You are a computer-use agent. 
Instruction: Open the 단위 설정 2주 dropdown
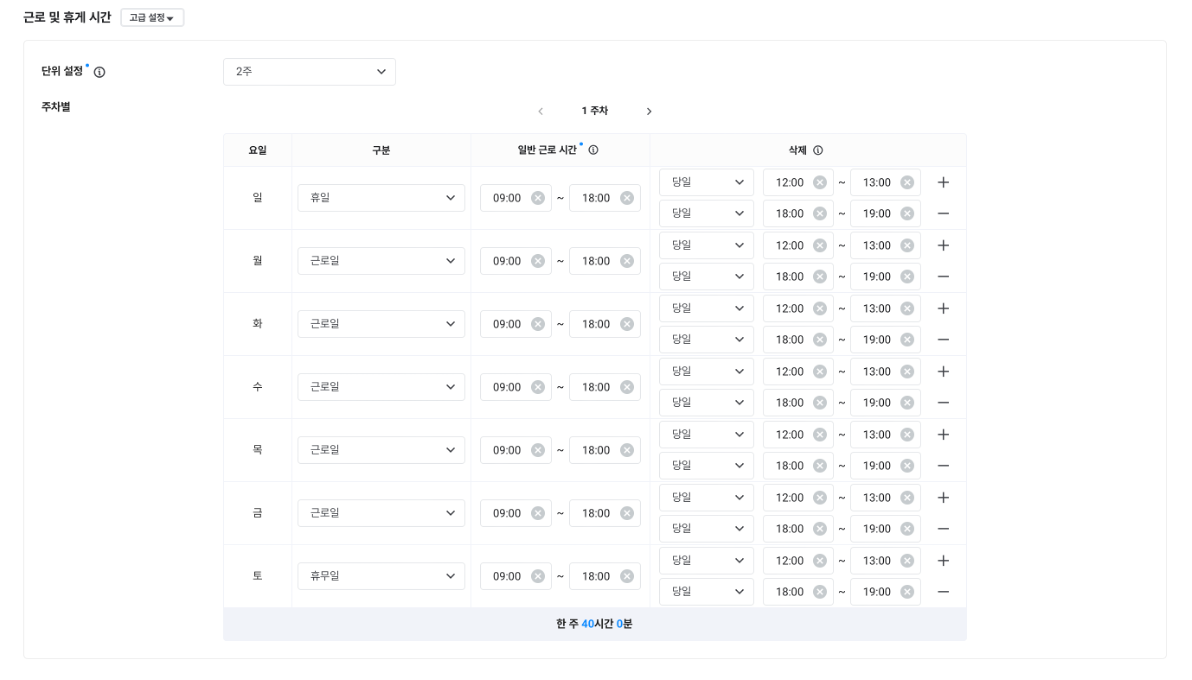pos(309,72)
